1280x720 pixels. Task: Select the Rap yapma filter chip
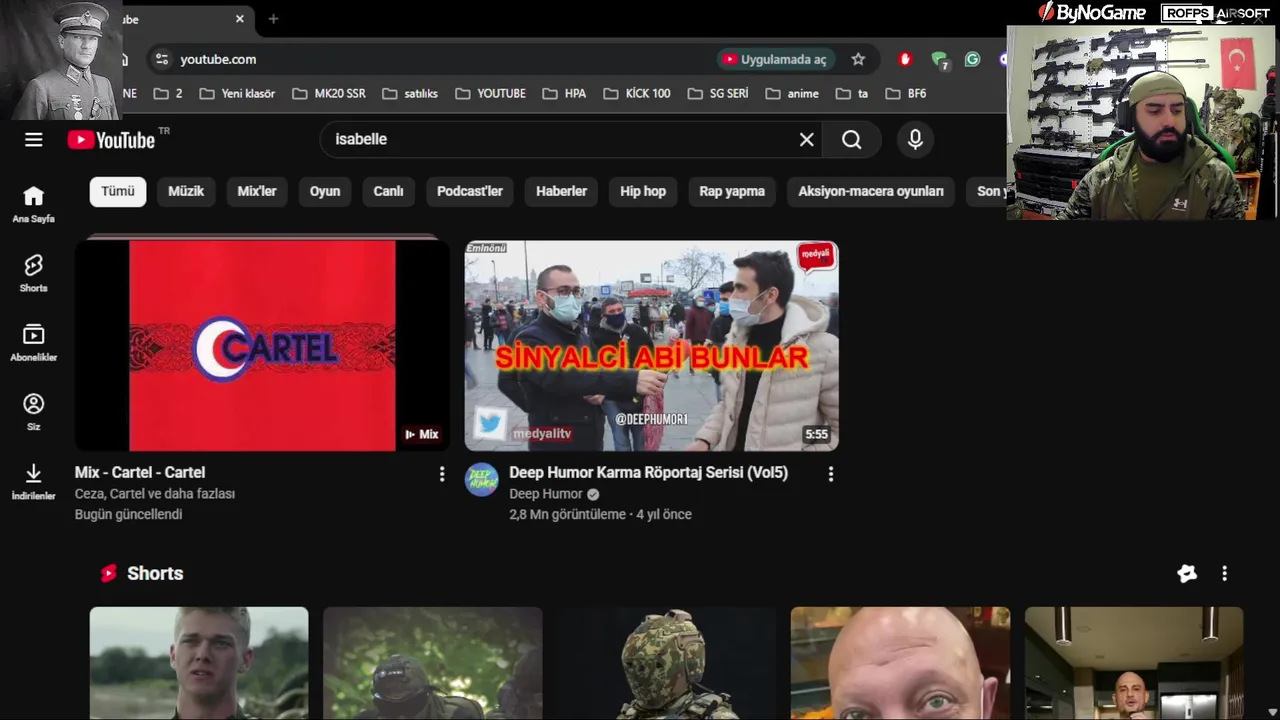732,191
